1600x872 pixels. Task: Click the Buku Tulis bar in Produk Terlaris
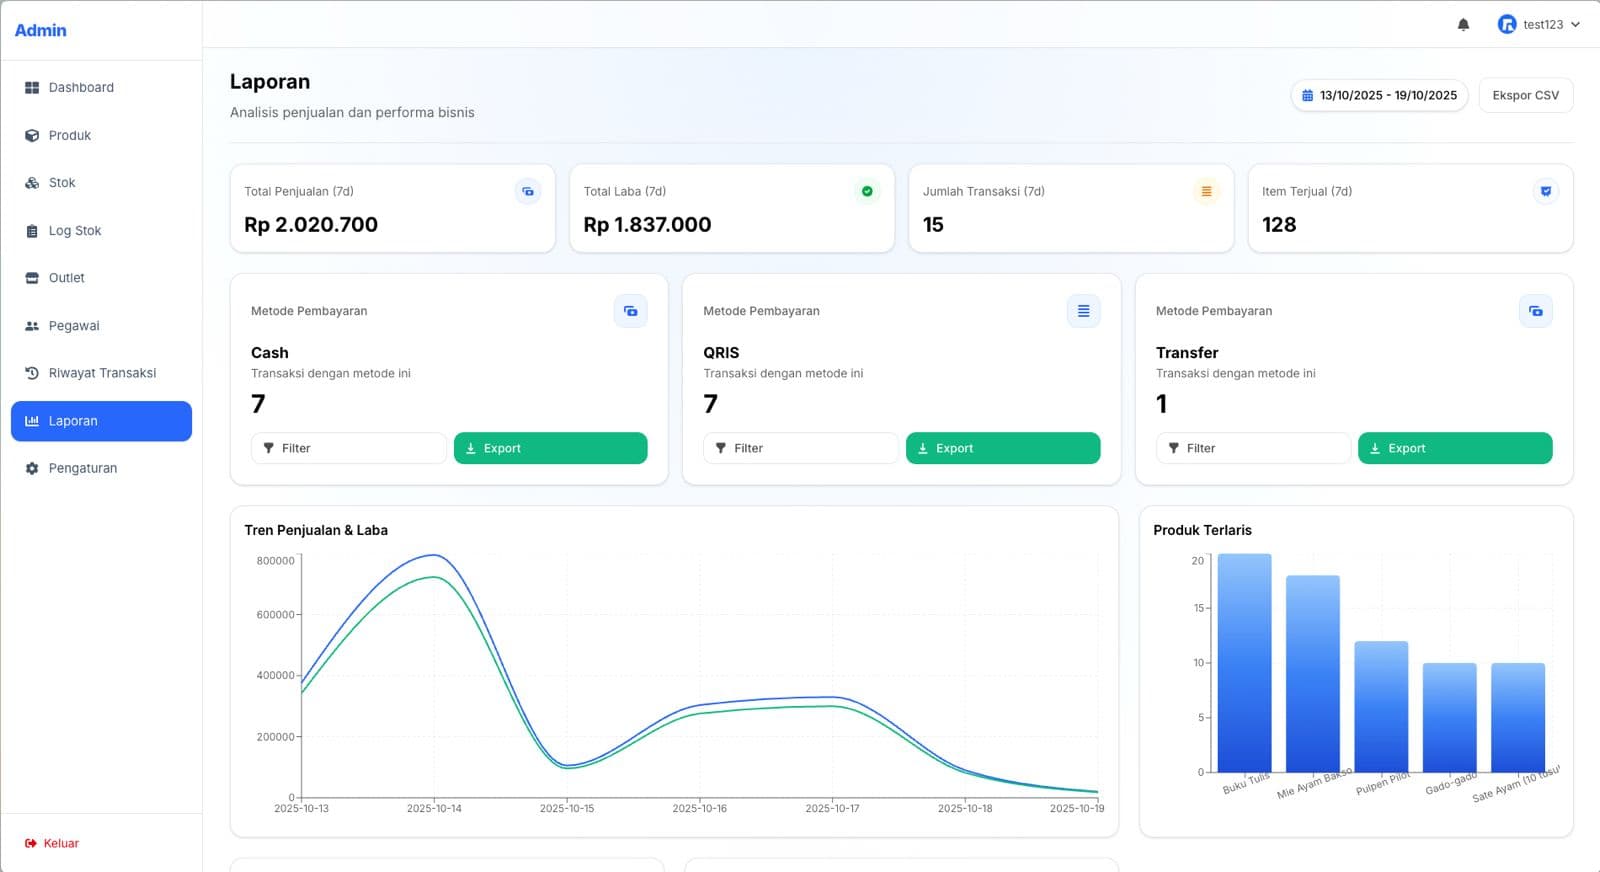coord(1244,662)
